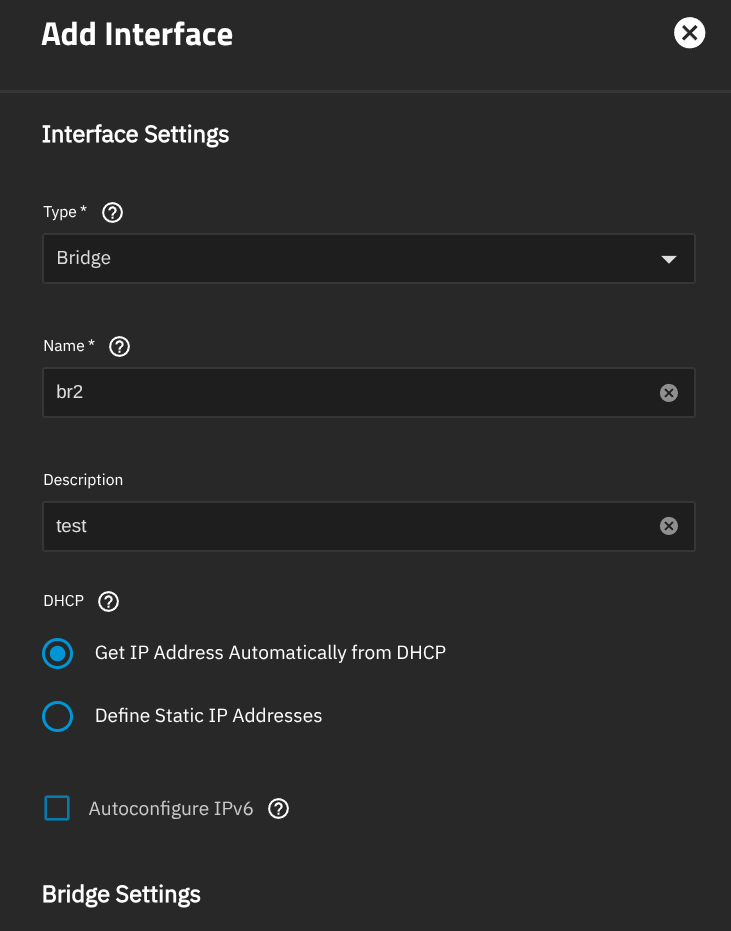Click the Get IP Address Automatically label text

tap(270, 653)
